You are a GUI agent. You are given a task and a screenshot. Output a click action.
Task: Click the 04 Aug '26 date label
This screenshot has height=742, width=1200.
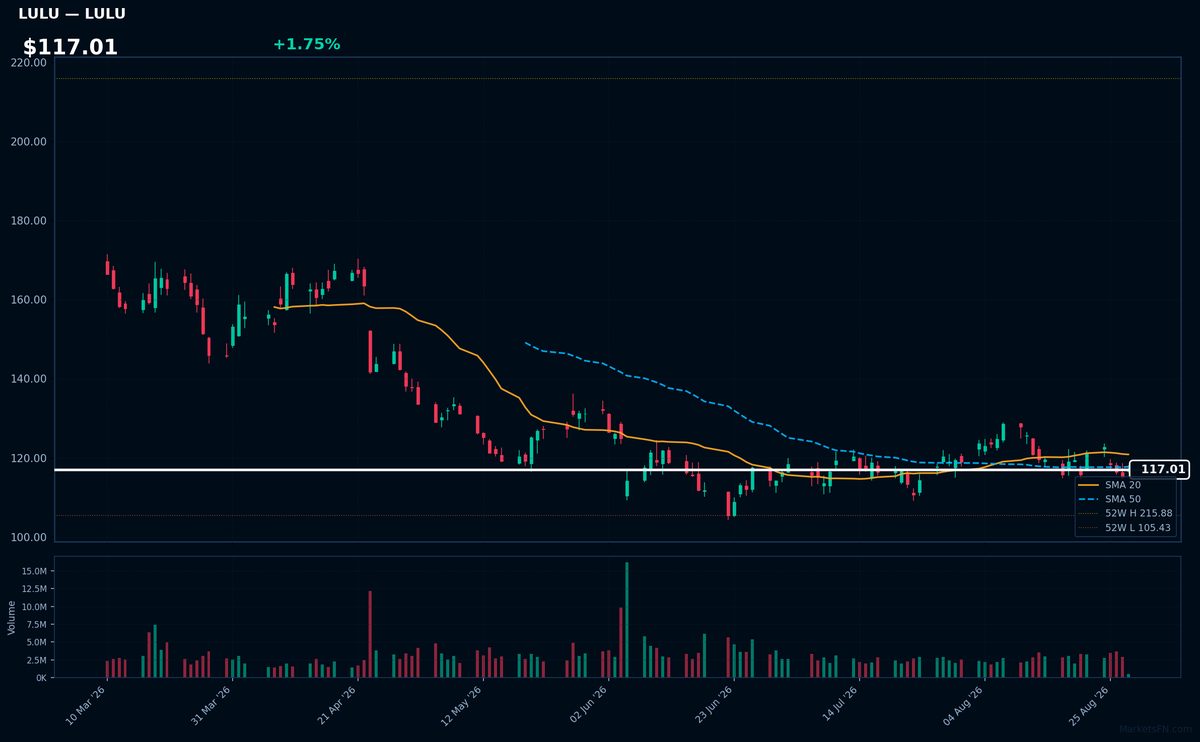(x=963, y=704)
